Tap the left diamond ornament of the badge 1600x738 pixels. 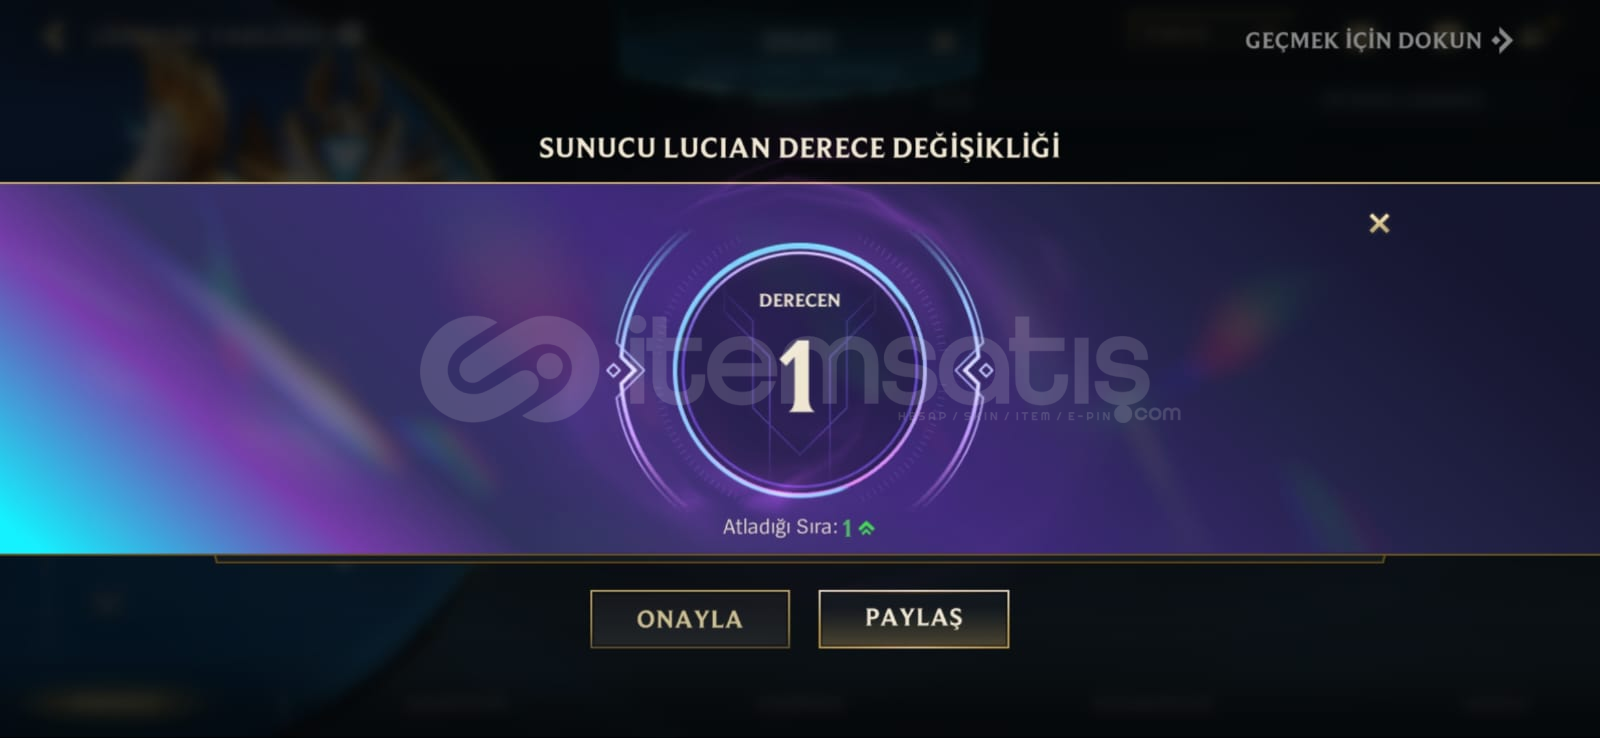[614, 371]
